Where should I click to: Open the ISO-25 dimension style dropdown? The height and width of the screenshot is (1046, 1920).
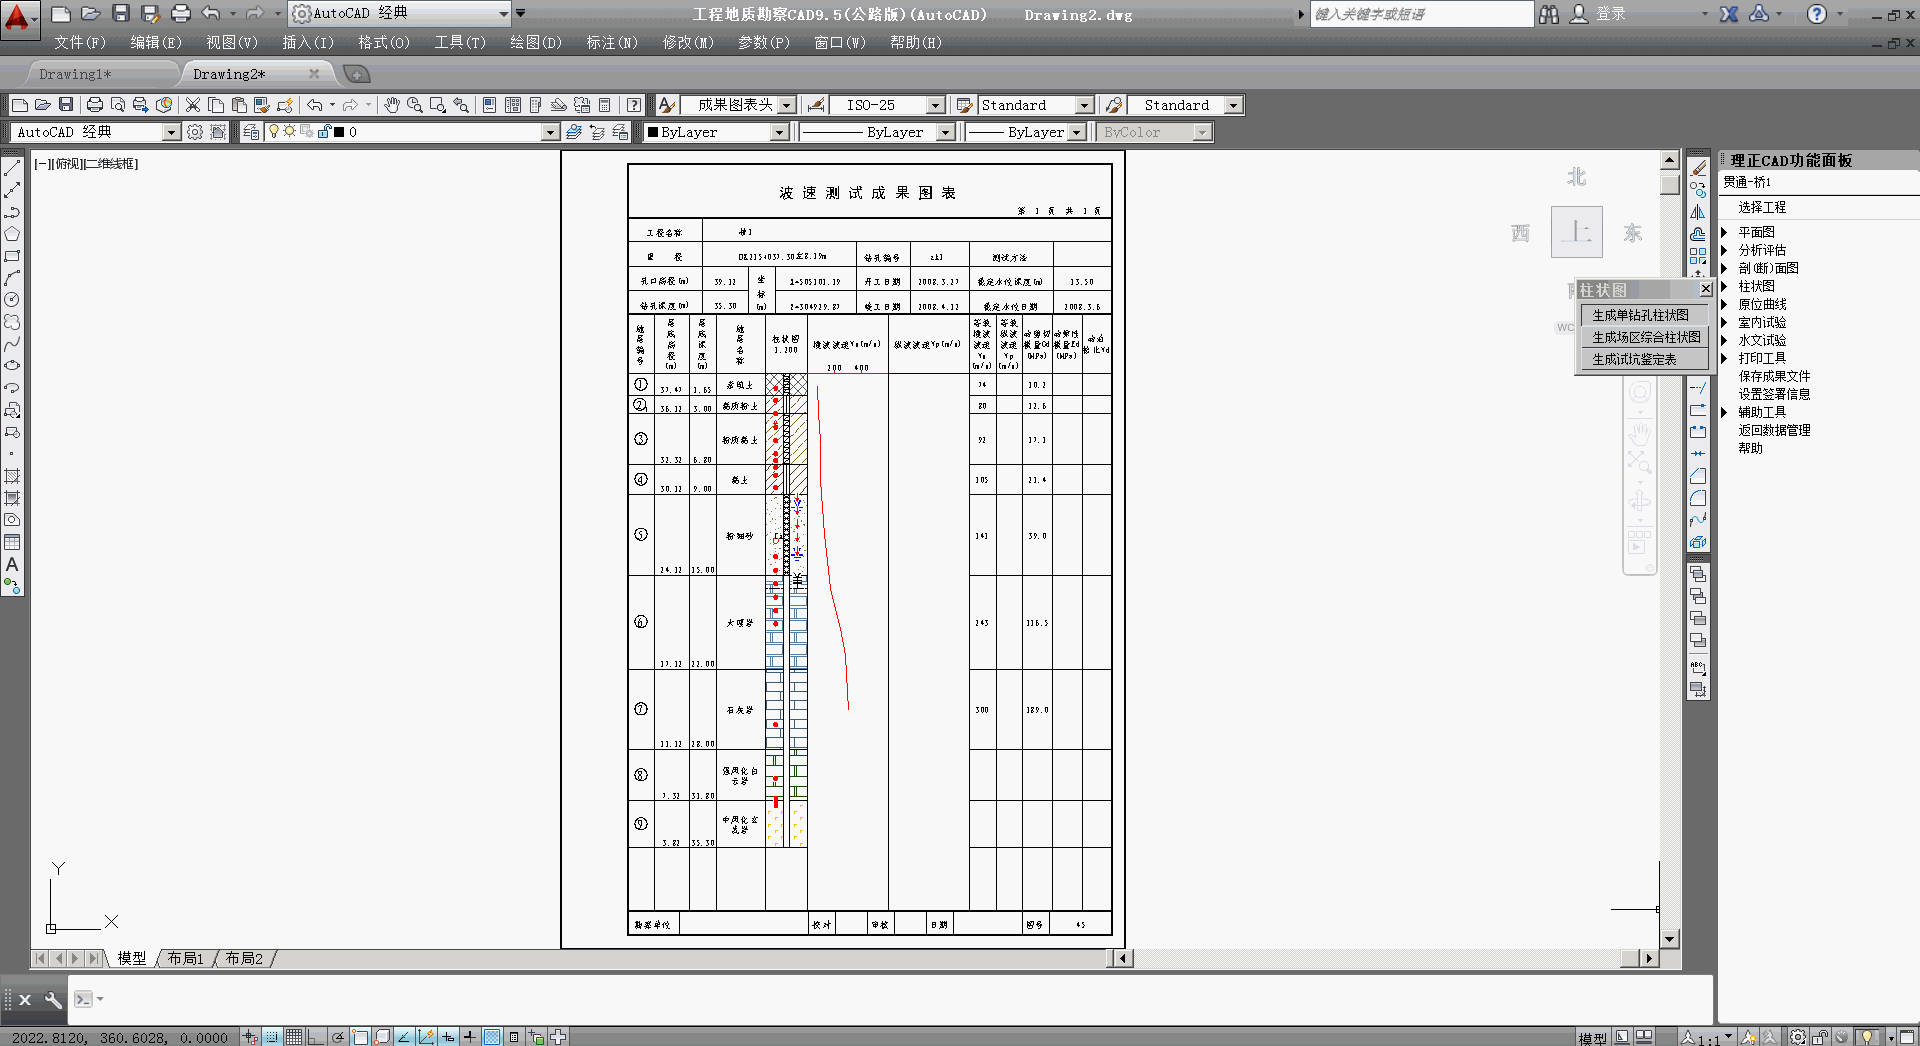coord(935,105)
